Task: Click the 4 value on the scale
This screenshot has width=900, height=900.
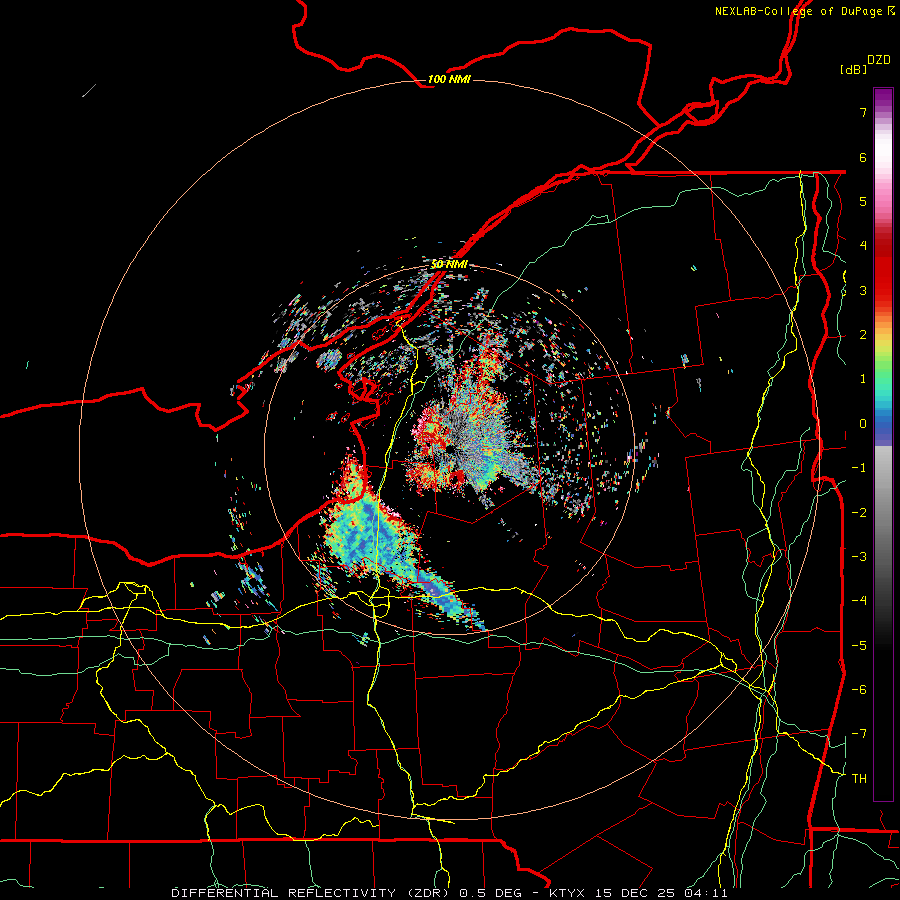Action: (863, 246)
